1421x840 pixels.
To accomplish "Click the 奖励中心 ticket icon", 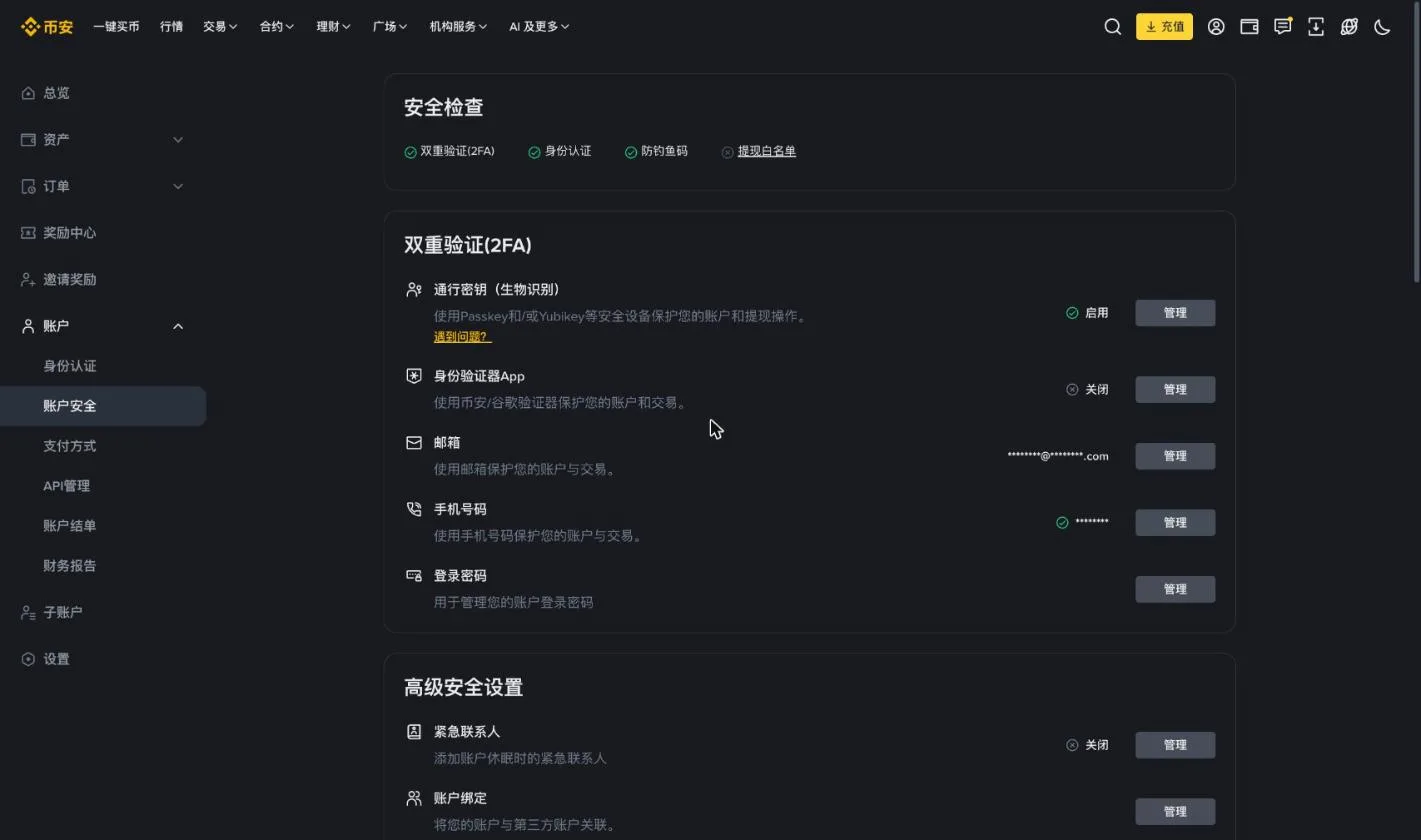I will click(28, 233).
